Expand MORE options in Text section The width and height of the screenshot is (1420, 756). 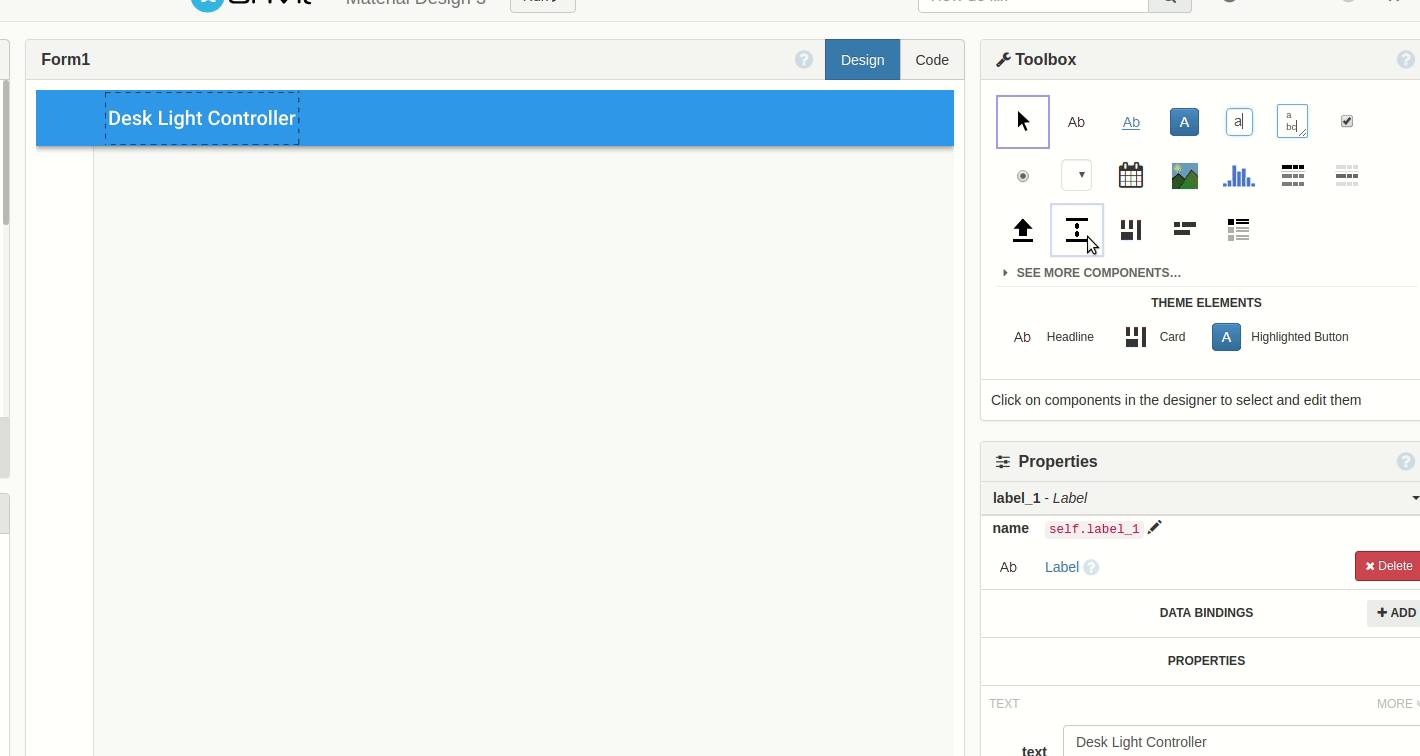click(x=1396, y=704)
